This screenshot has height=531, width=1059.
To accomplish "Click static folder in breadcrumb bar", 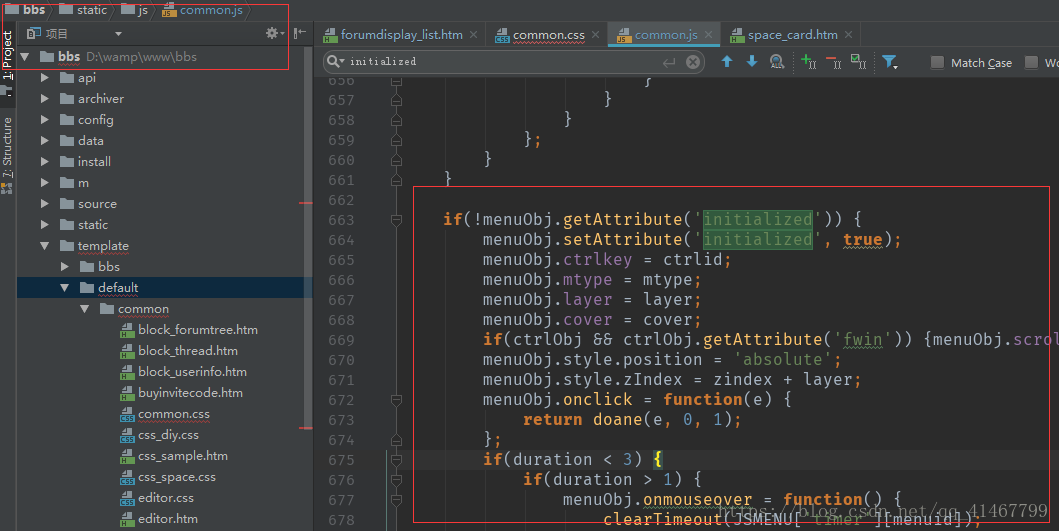I will click(x=83, y=9).
